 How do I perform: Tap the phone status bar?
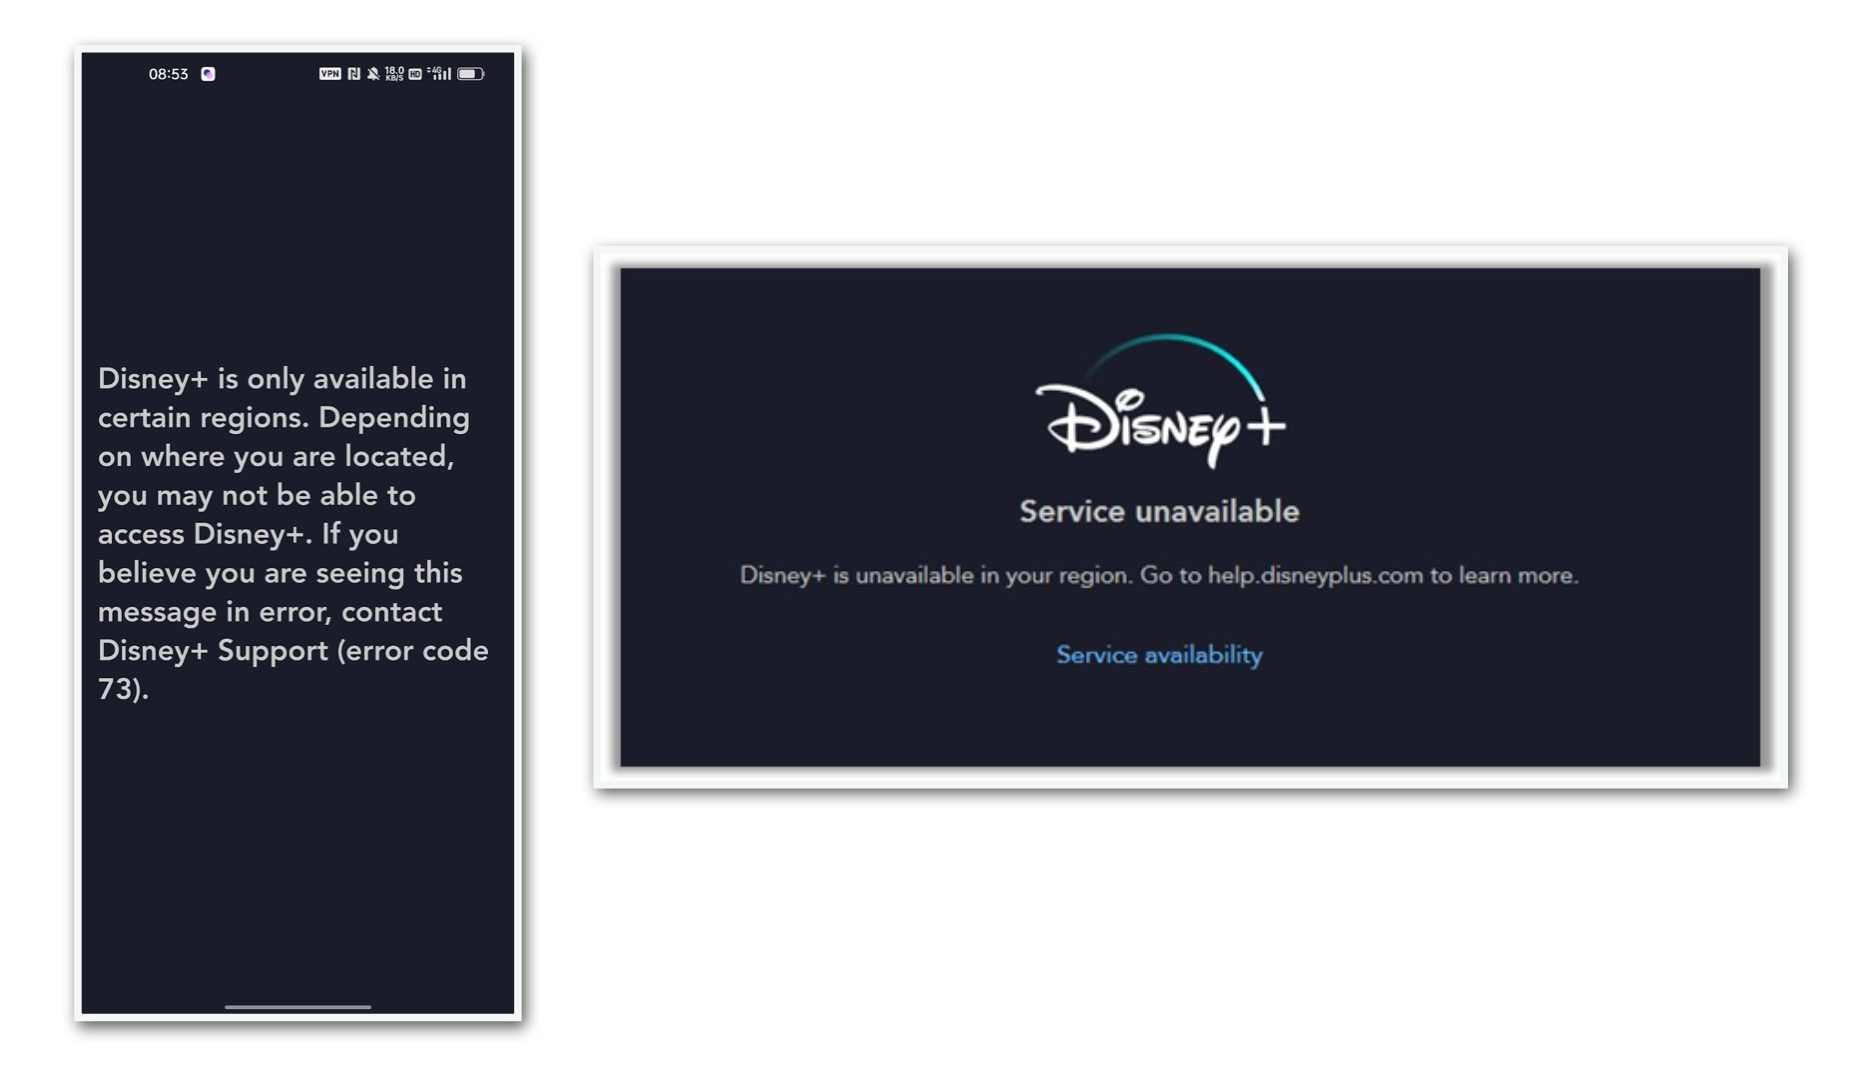click(300, 73)
